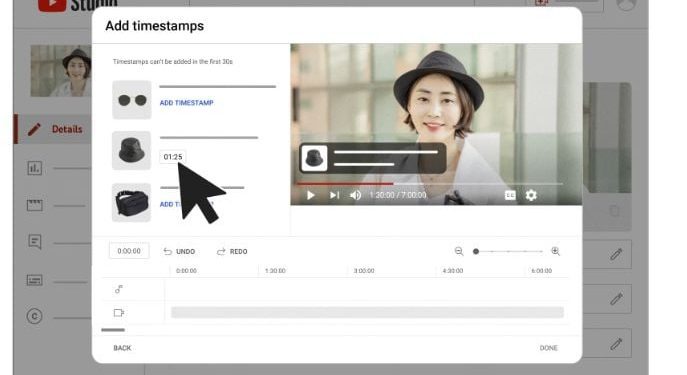687x375 pixels.
Task: Click the 1:20:00 / 7:00:00 time display
Action: (397, 195)
